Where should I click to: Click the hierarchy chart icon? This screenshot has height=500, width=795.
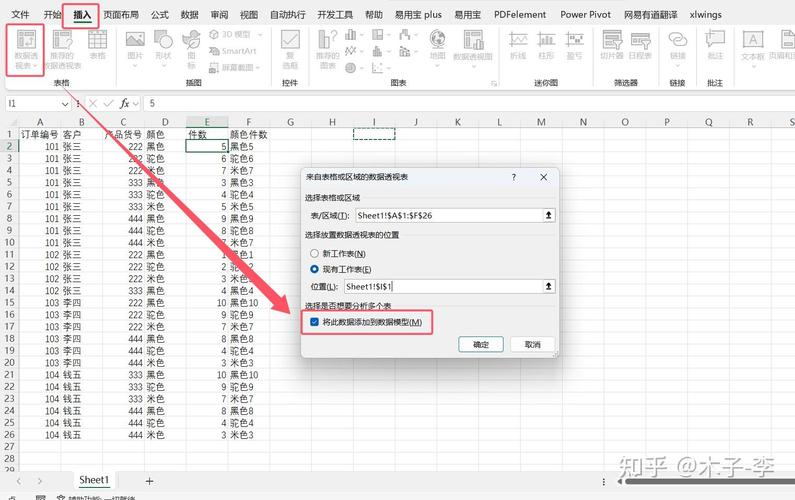[x=378, y=34]
